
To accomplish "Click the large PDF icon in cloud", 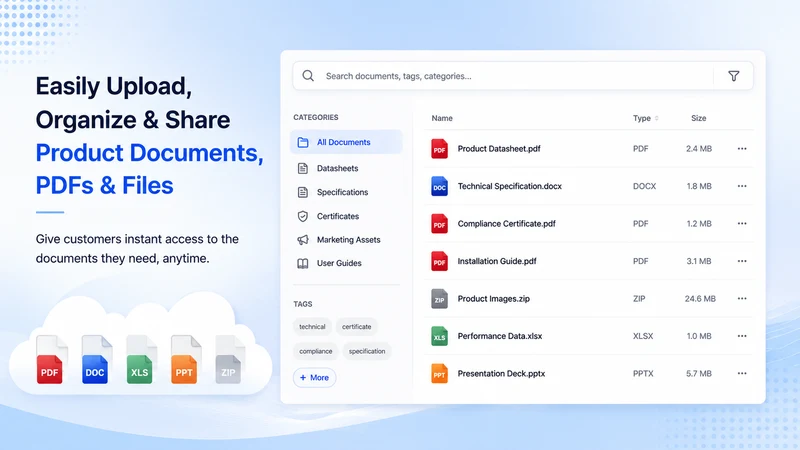I will (51, 360).
